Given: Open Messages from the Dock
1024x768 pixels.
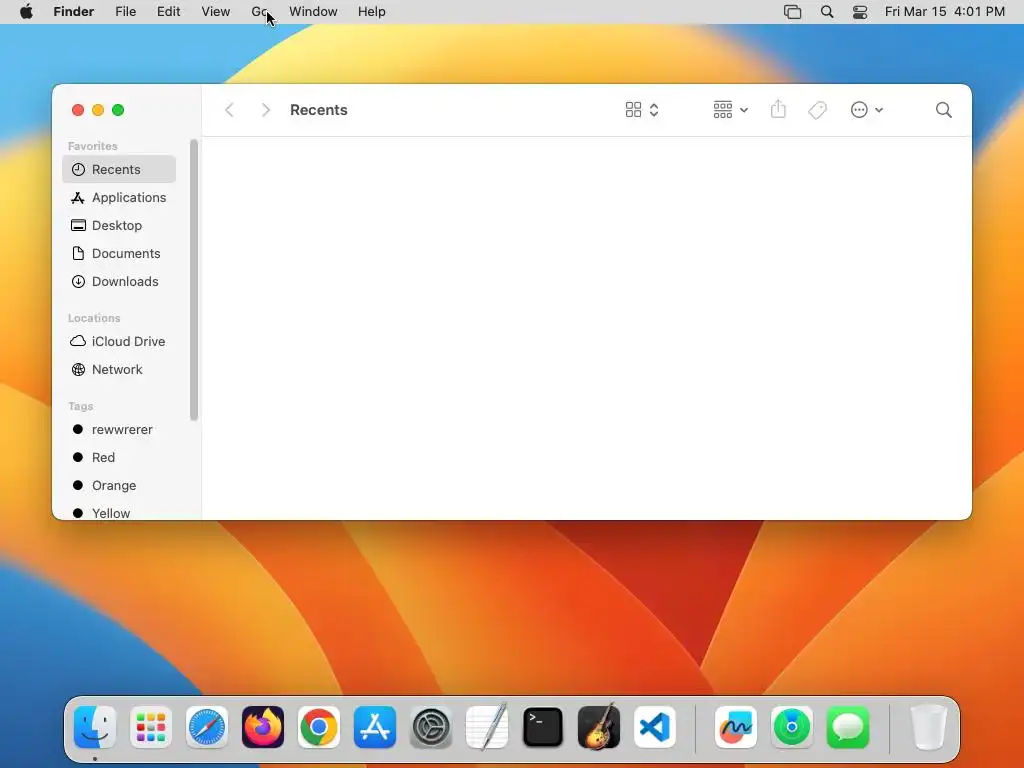Looking at the screenshot, I should 848,727.
